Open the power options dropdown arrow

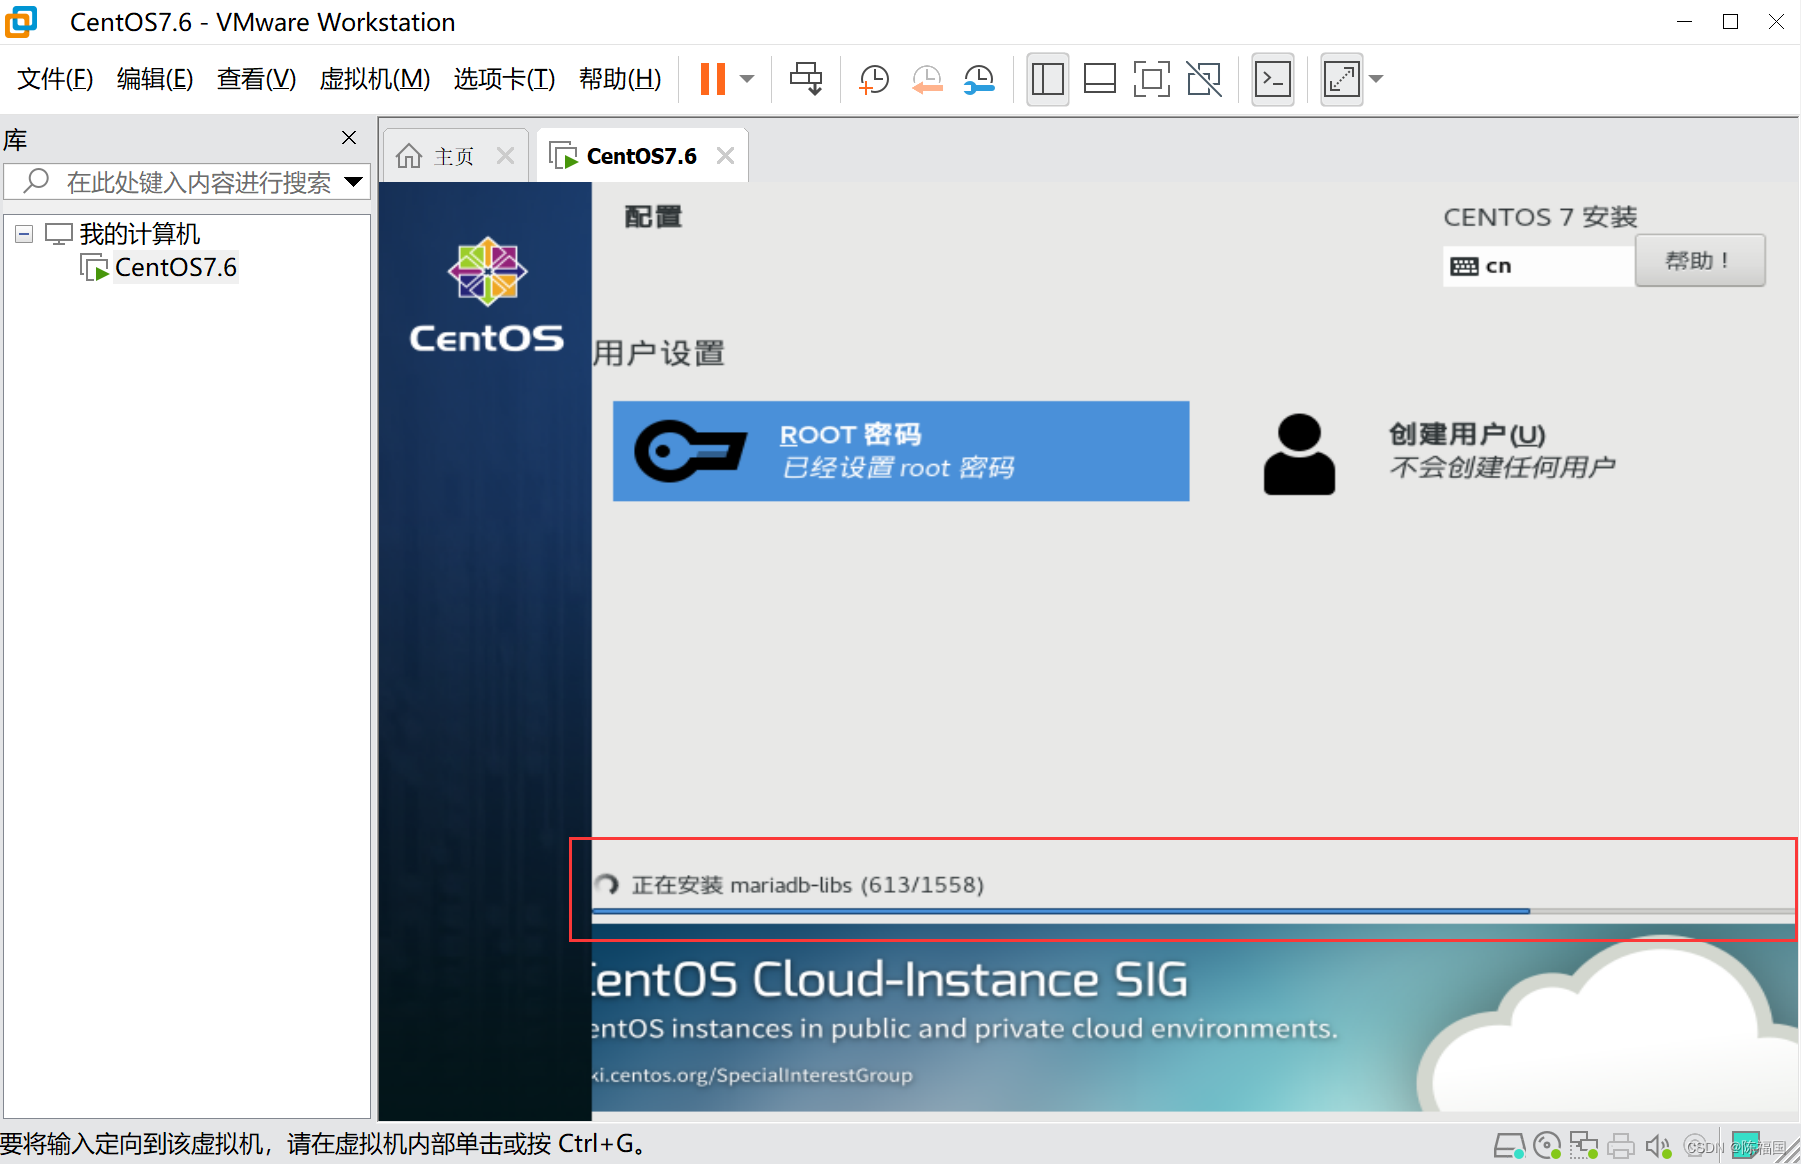[747, 79]
